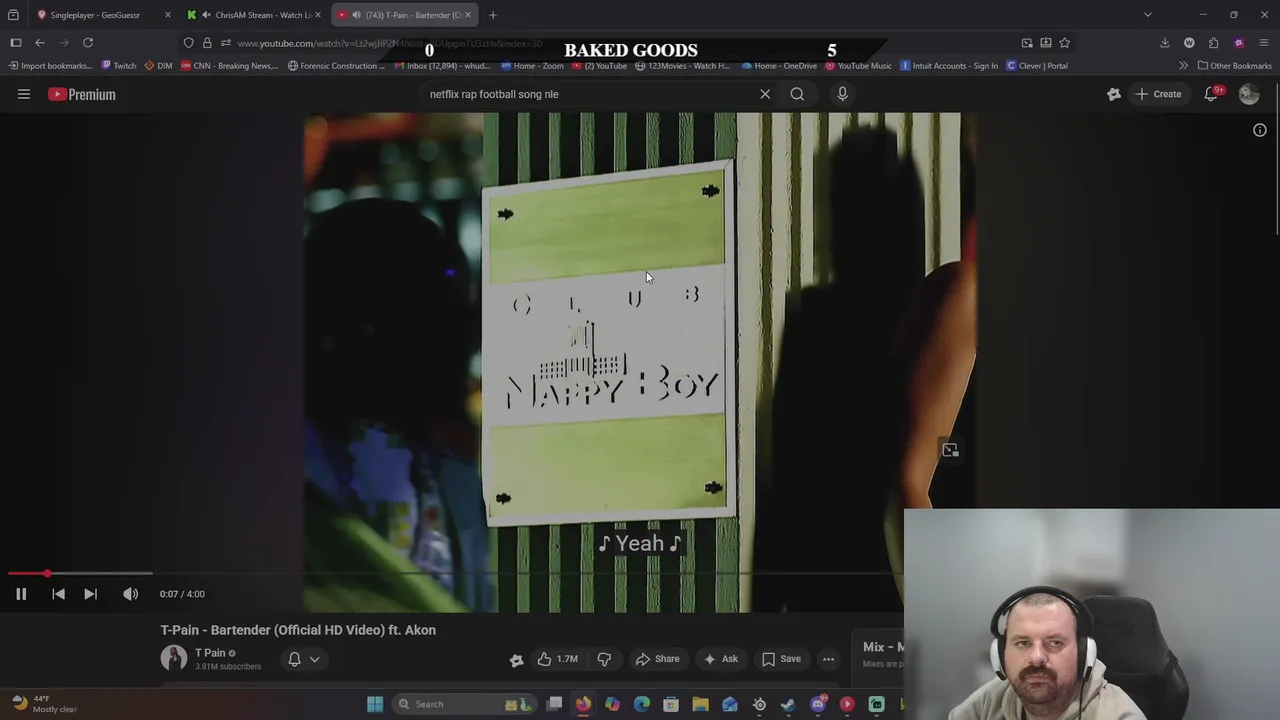Open T Pain channel name link

point(210,653)
